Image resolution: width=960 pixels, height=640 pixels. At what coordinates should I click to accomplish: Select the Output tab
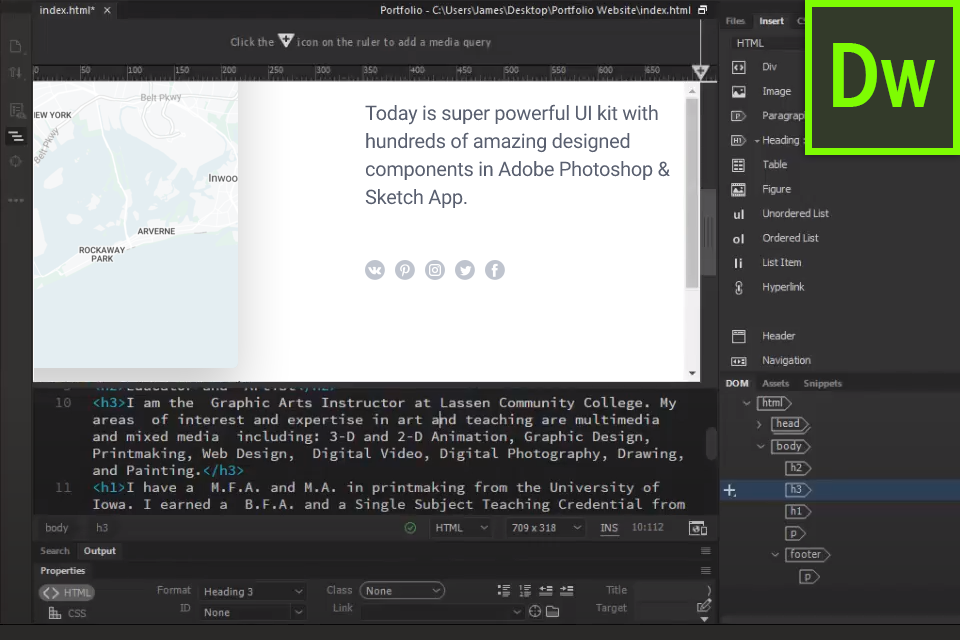click(x=99, y=551)
